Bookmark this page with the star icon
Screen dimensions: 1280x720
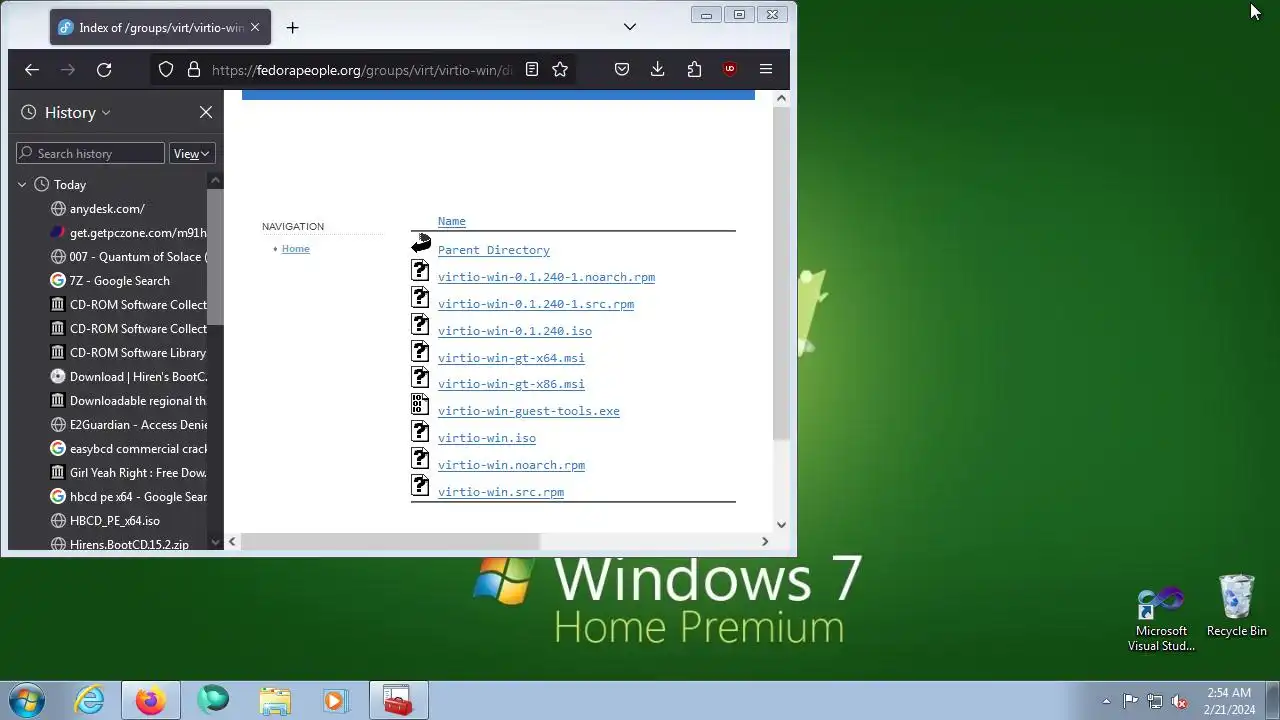pyautogui.click(x=560, y=70)
